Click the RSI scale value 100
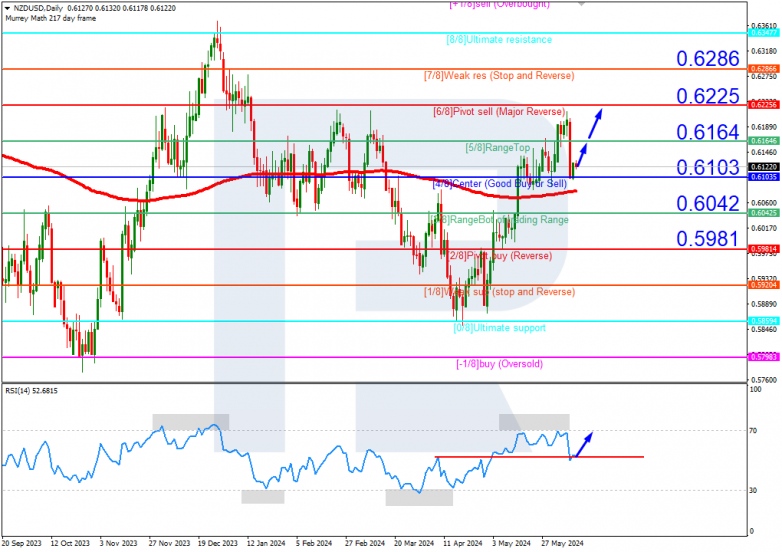This screenshot has width=782, height=552. pos(756,389)
